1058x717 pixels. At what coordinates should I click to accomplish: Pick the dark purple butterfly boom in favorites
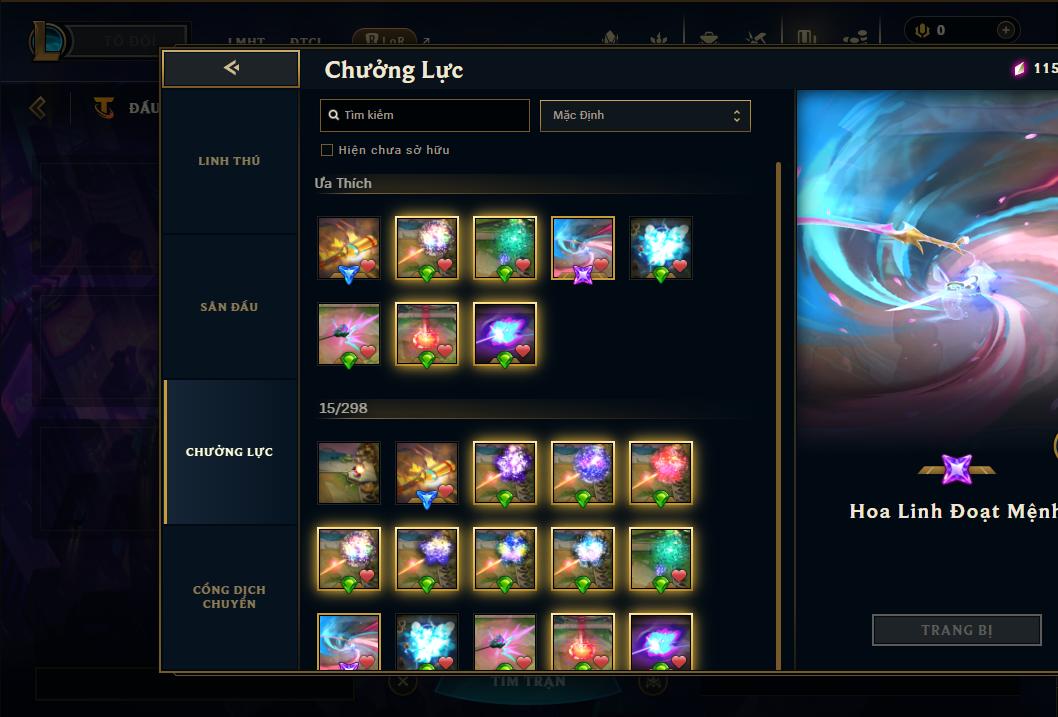tap(505, 334)
